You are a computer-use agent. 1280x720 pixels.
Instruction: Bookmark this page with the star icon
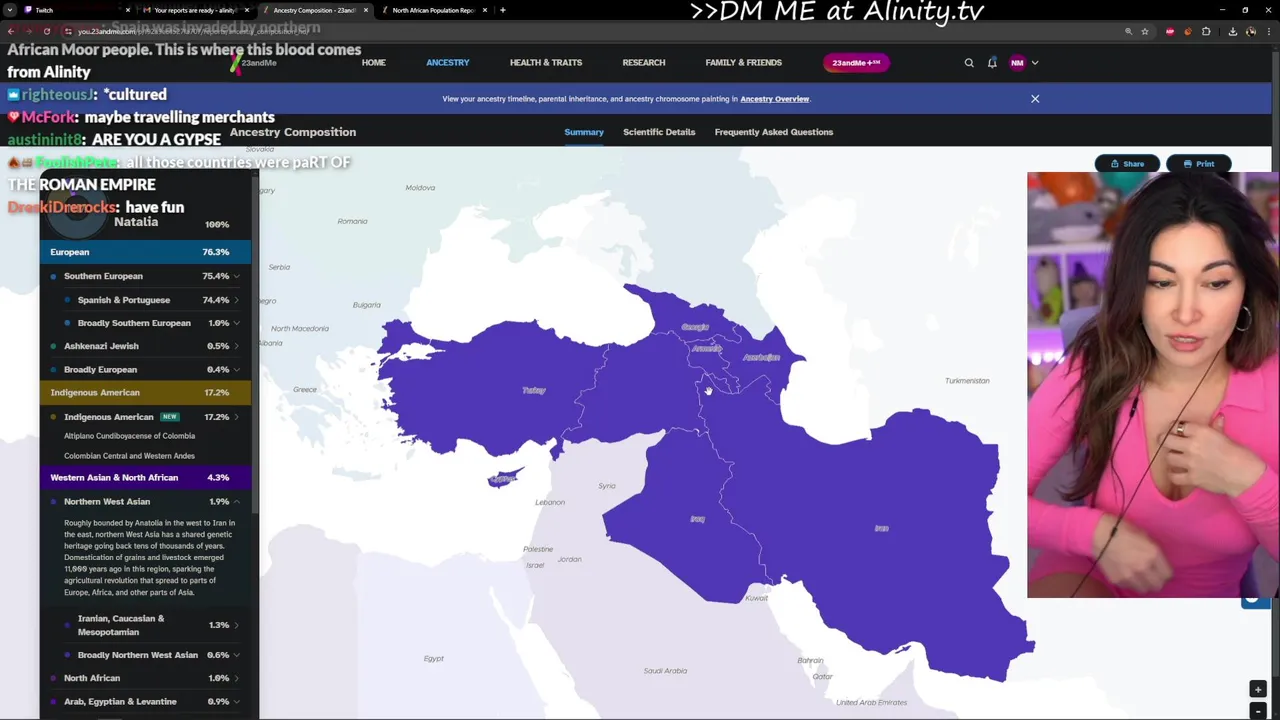pos(1146,31)
